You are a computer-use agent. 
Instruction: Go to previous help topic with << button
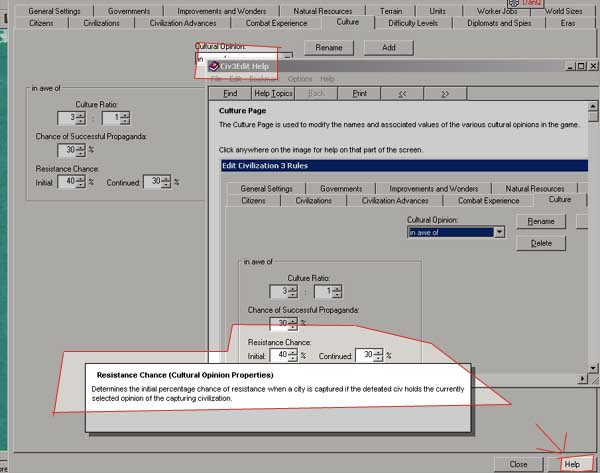(402, 93)
